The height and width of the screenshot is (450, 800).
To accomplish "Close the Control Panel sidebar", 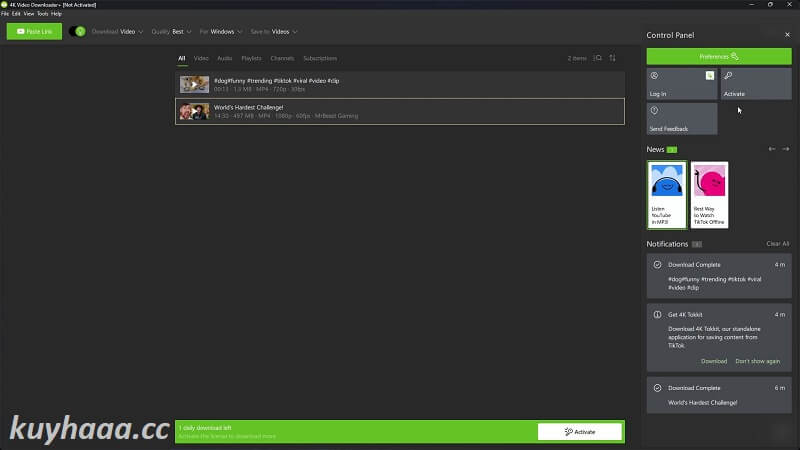I will [787, 35].
